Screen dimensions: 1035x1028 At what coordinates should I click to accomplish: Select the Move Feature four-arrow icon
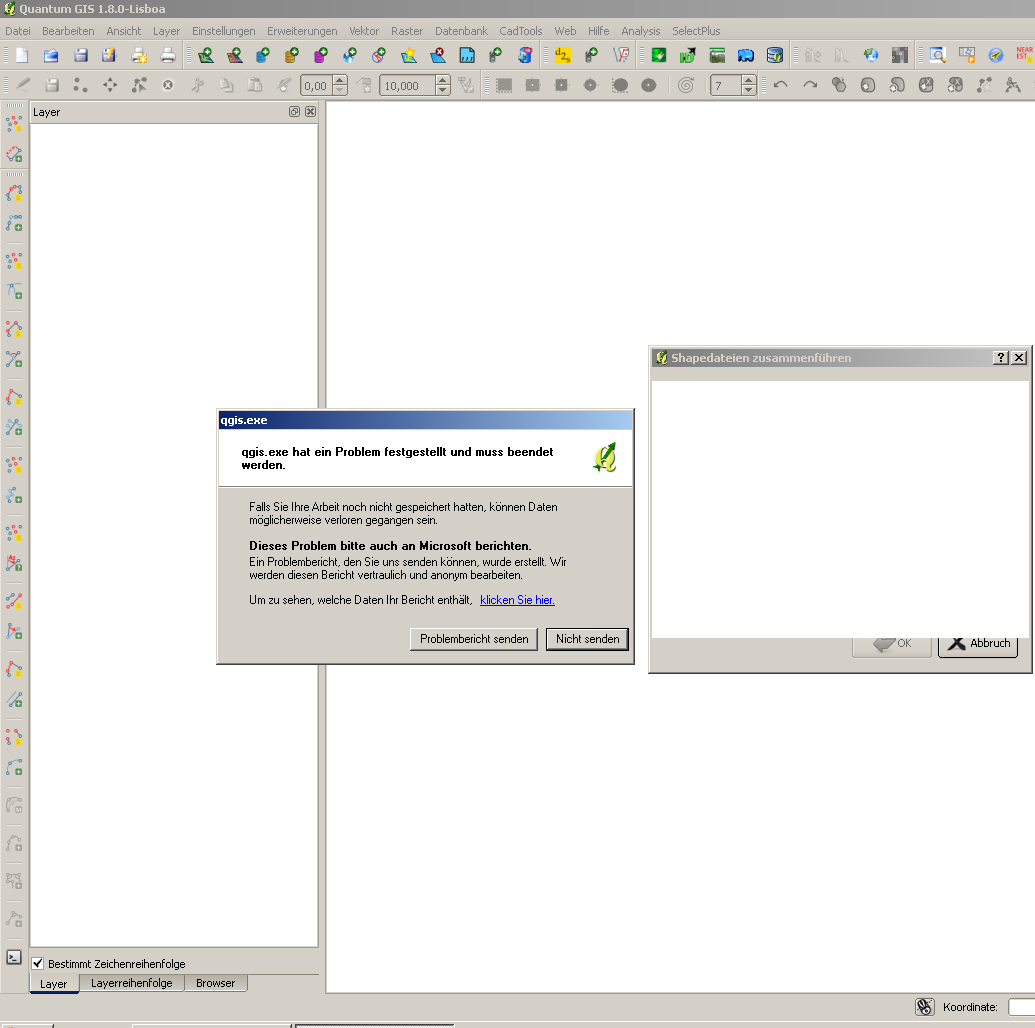click(x=110, y=85)
